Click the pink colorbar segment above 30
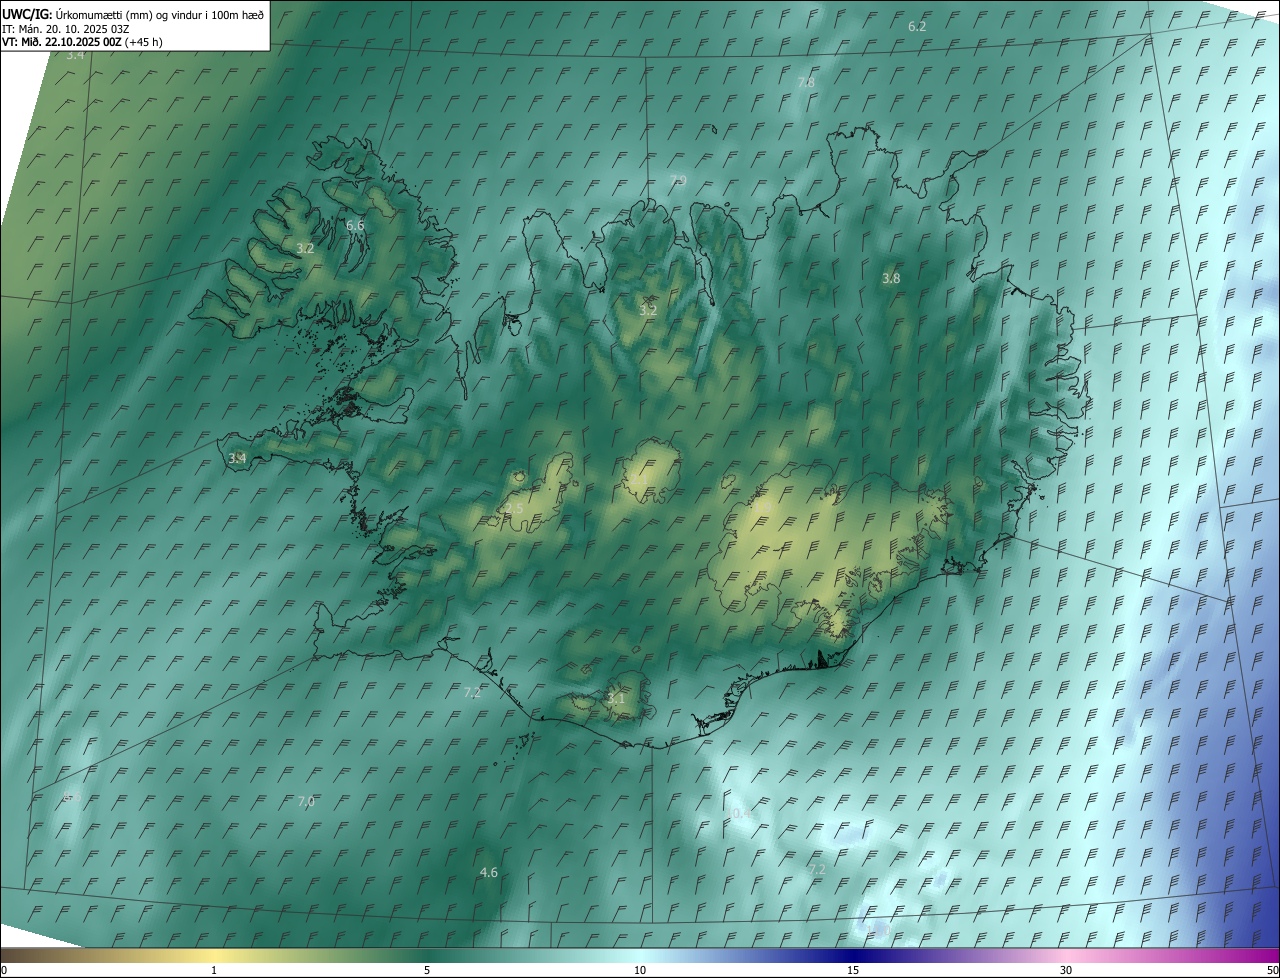This screenshot has width=1280, height=978. [1066, 955]
